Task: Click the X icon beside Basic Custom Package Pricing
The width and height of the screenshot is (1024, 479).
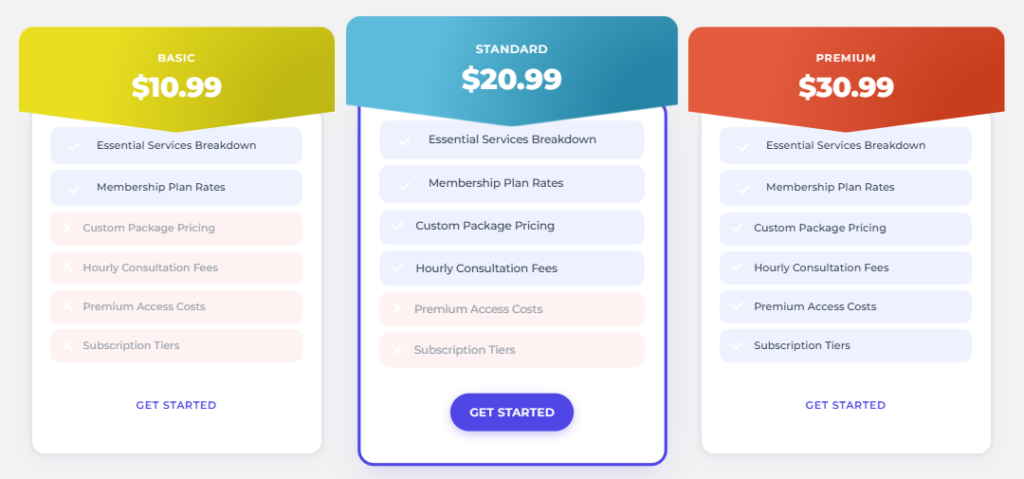Action: (x=67, y=227)
